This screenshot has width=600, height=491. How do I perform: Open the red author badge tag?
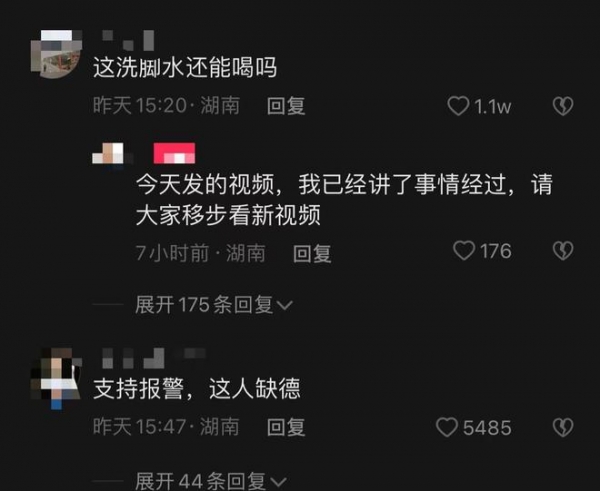coord(174,153)
